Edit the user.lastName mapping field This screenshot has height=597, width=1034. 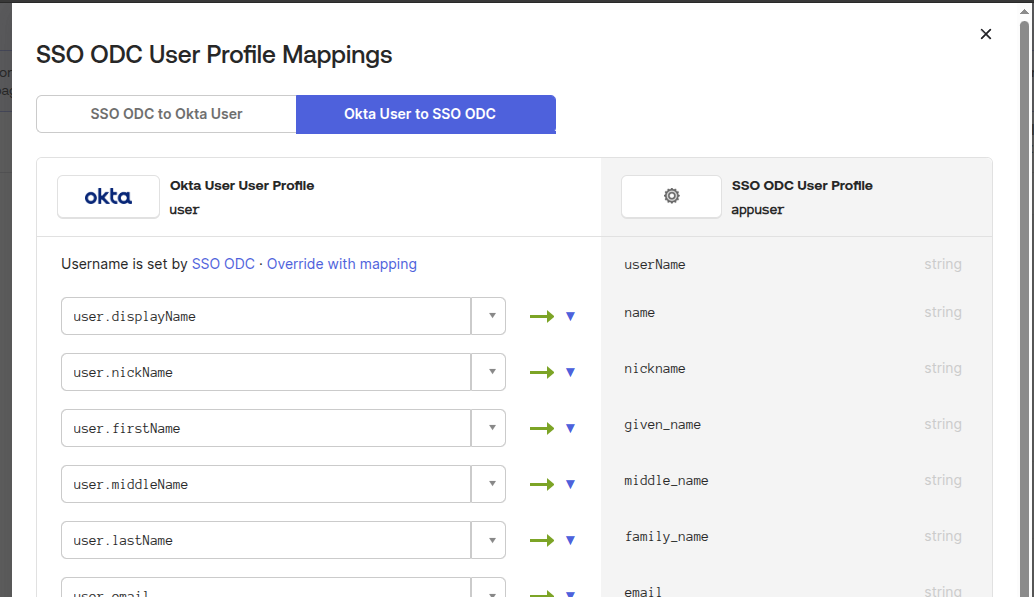[x=266, y=540]
